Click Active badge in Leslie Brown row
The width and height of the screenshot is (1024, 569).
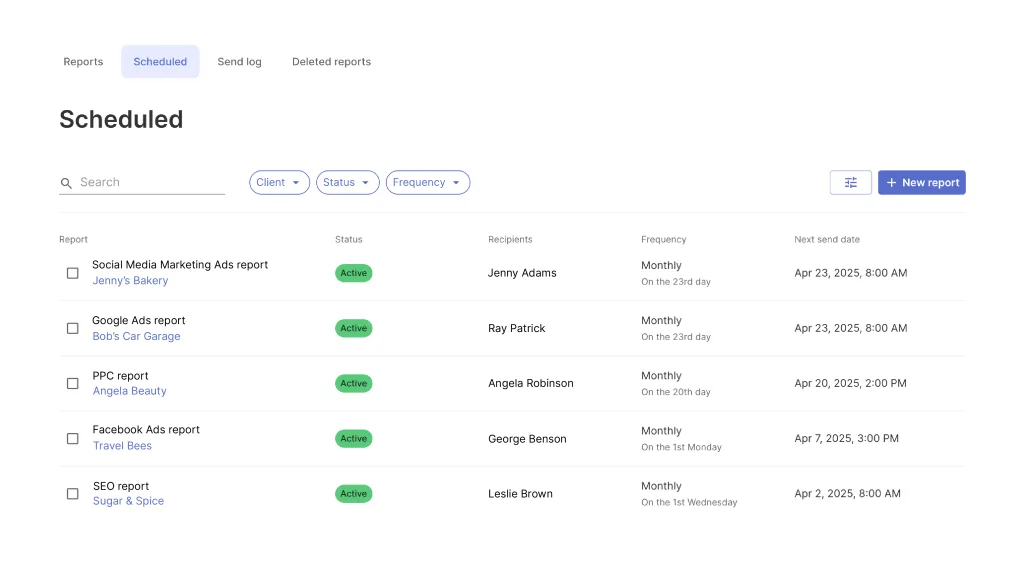(353, 494)
